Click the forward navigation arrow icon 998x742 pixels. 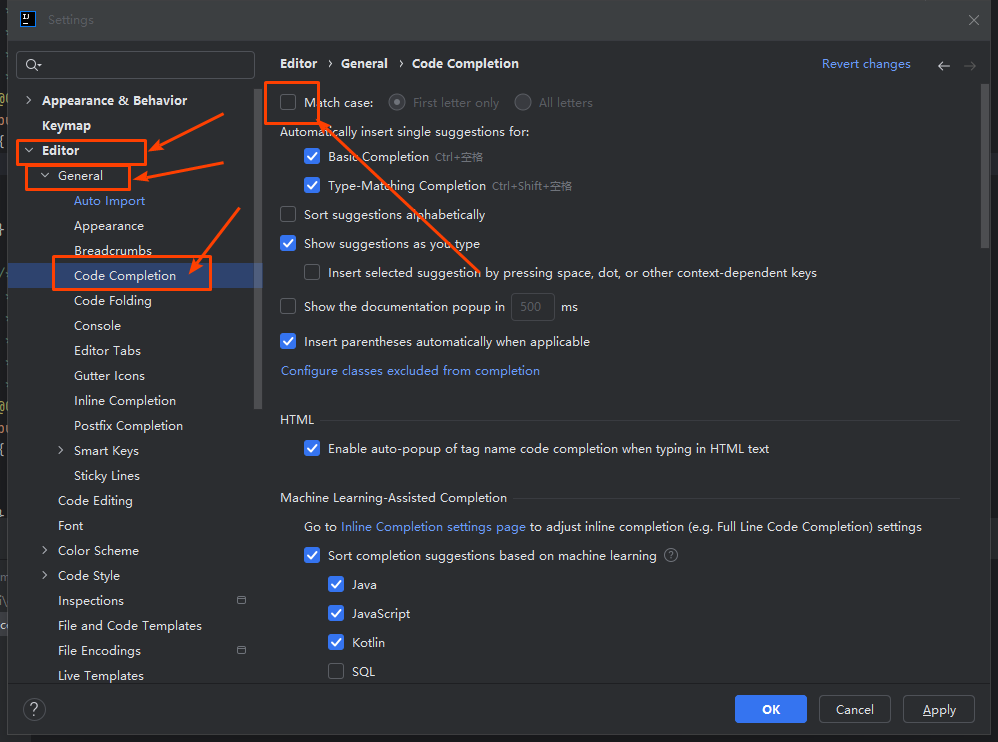coord(969,66)
